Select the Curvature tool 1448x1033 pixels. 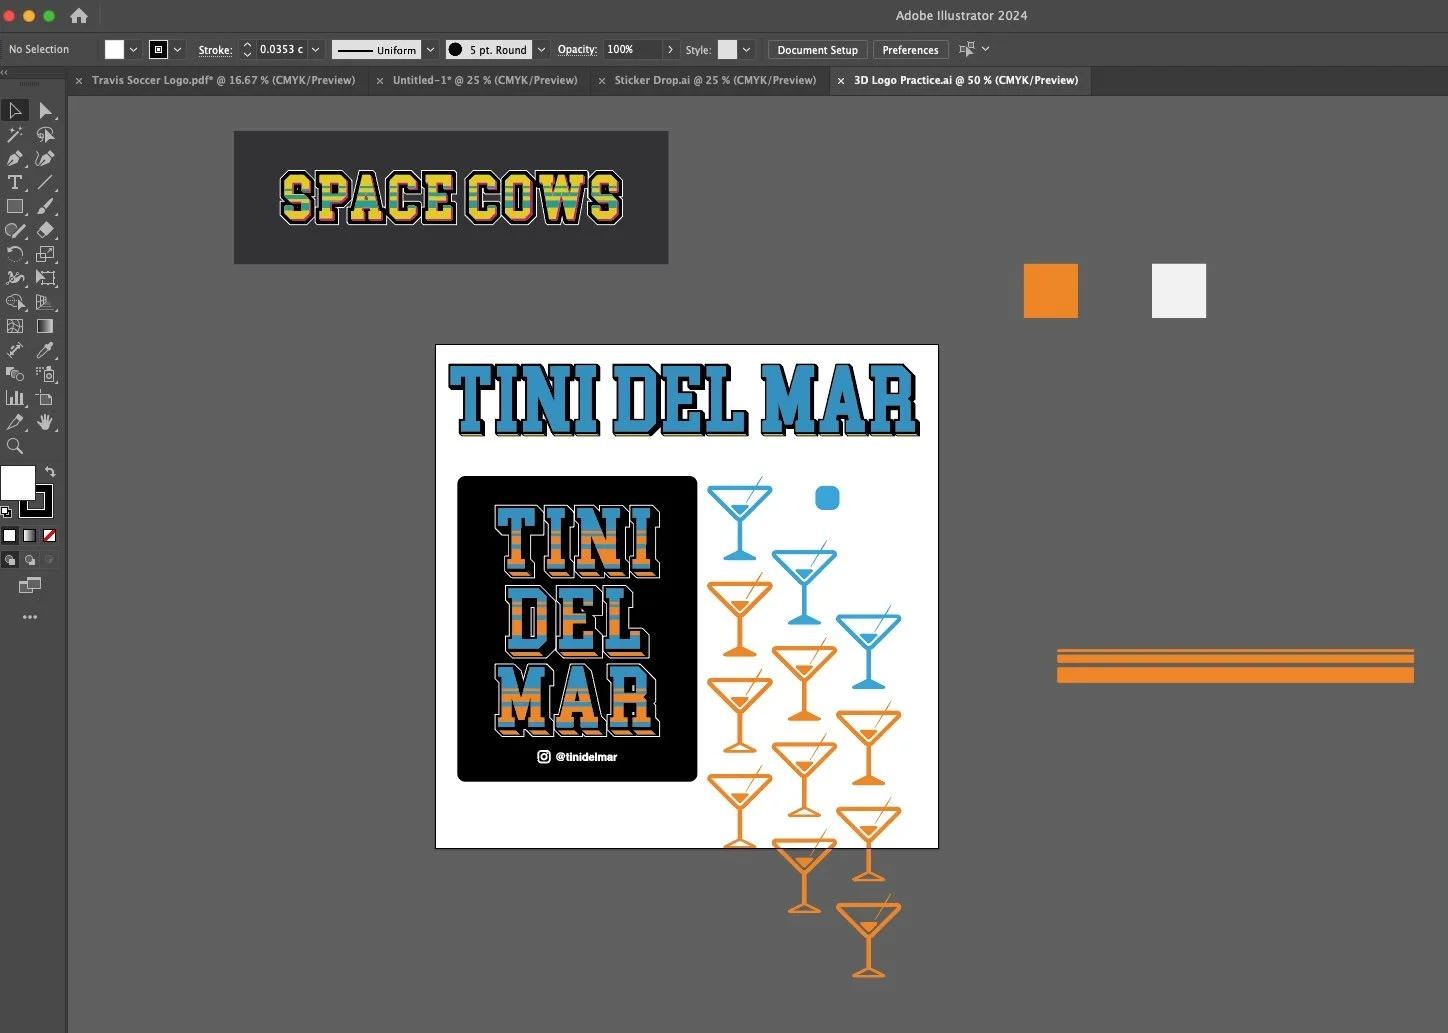pos(45,159)
